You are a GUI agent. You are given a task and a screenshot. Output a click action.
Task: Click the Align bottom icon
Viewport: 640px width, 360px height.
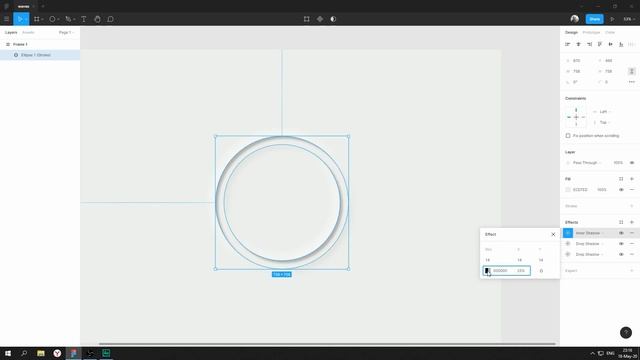[x=621, y=44]
